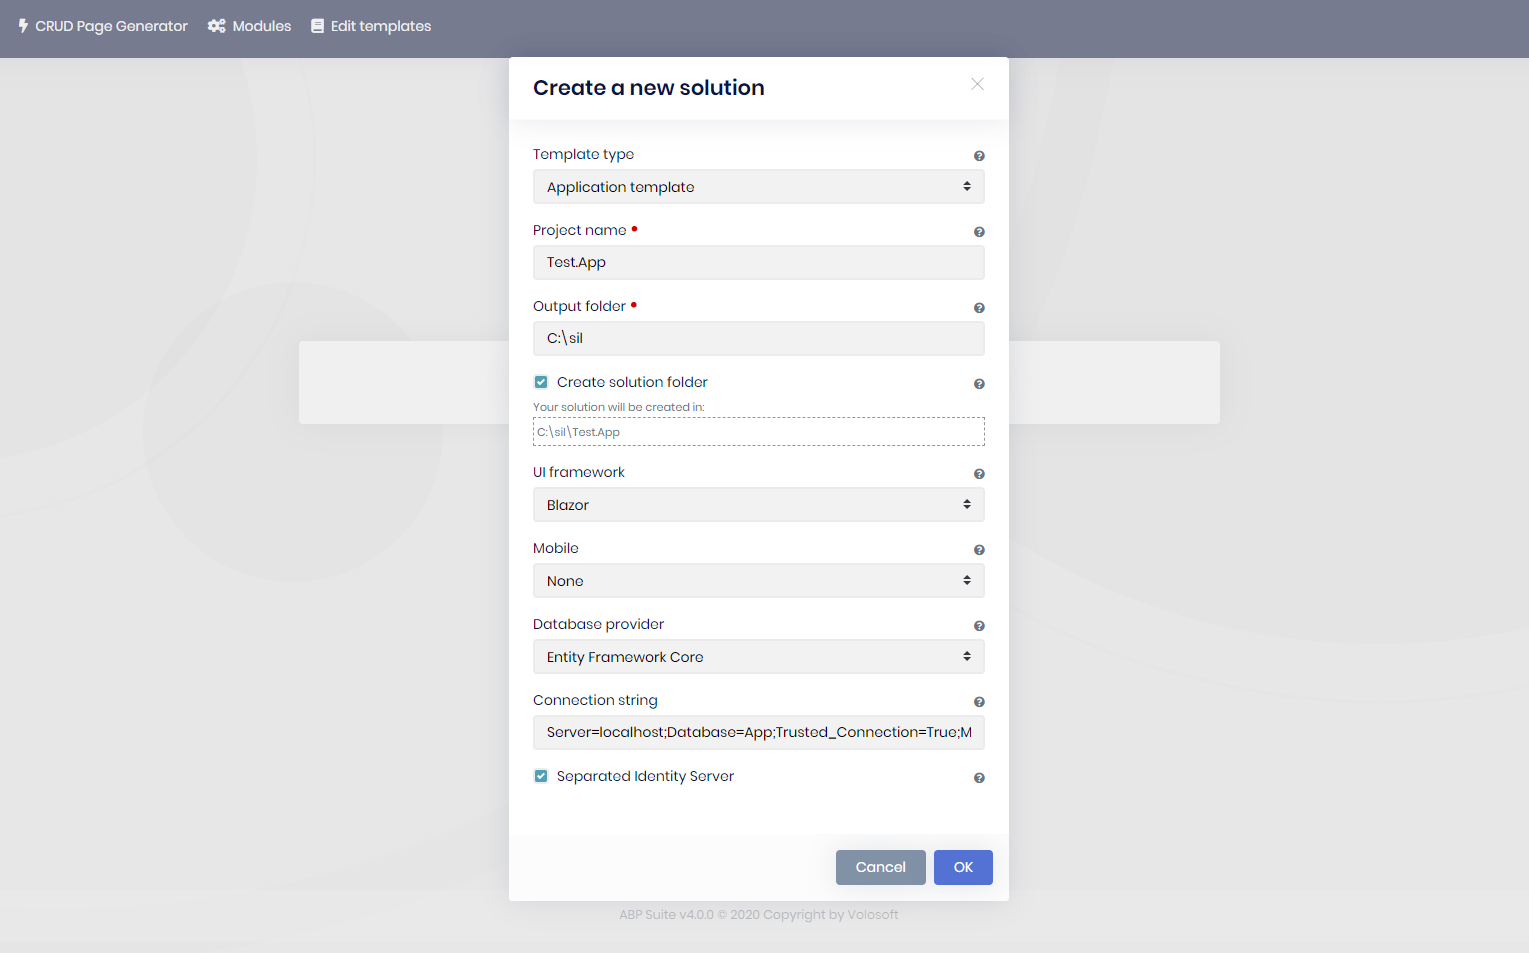The width and height of the screenshot is (1529, 953).
Task: Click help icon for Separated Identity Server
Action: click(979, 778)
